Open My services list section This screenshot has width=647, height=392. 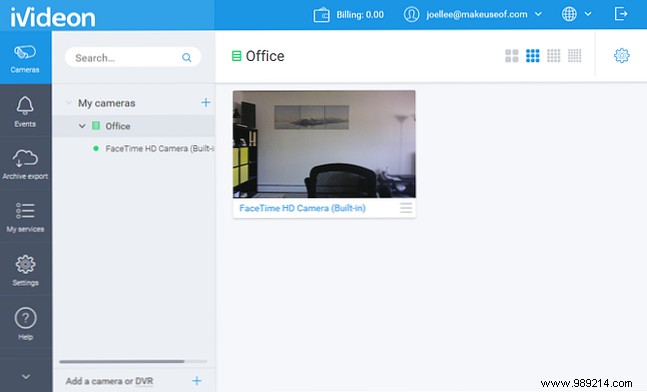coord(25,217)
